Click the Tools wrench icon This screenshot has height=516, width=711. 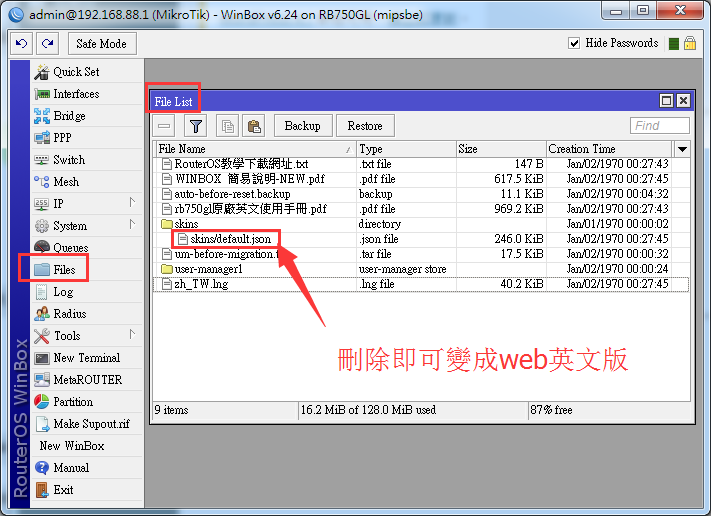[x=42, y=336]
